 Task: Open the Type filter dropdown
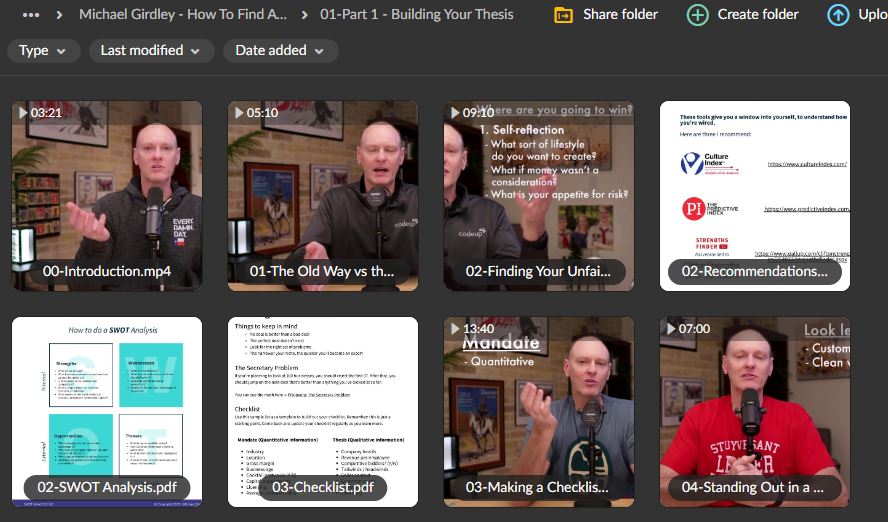43,51
